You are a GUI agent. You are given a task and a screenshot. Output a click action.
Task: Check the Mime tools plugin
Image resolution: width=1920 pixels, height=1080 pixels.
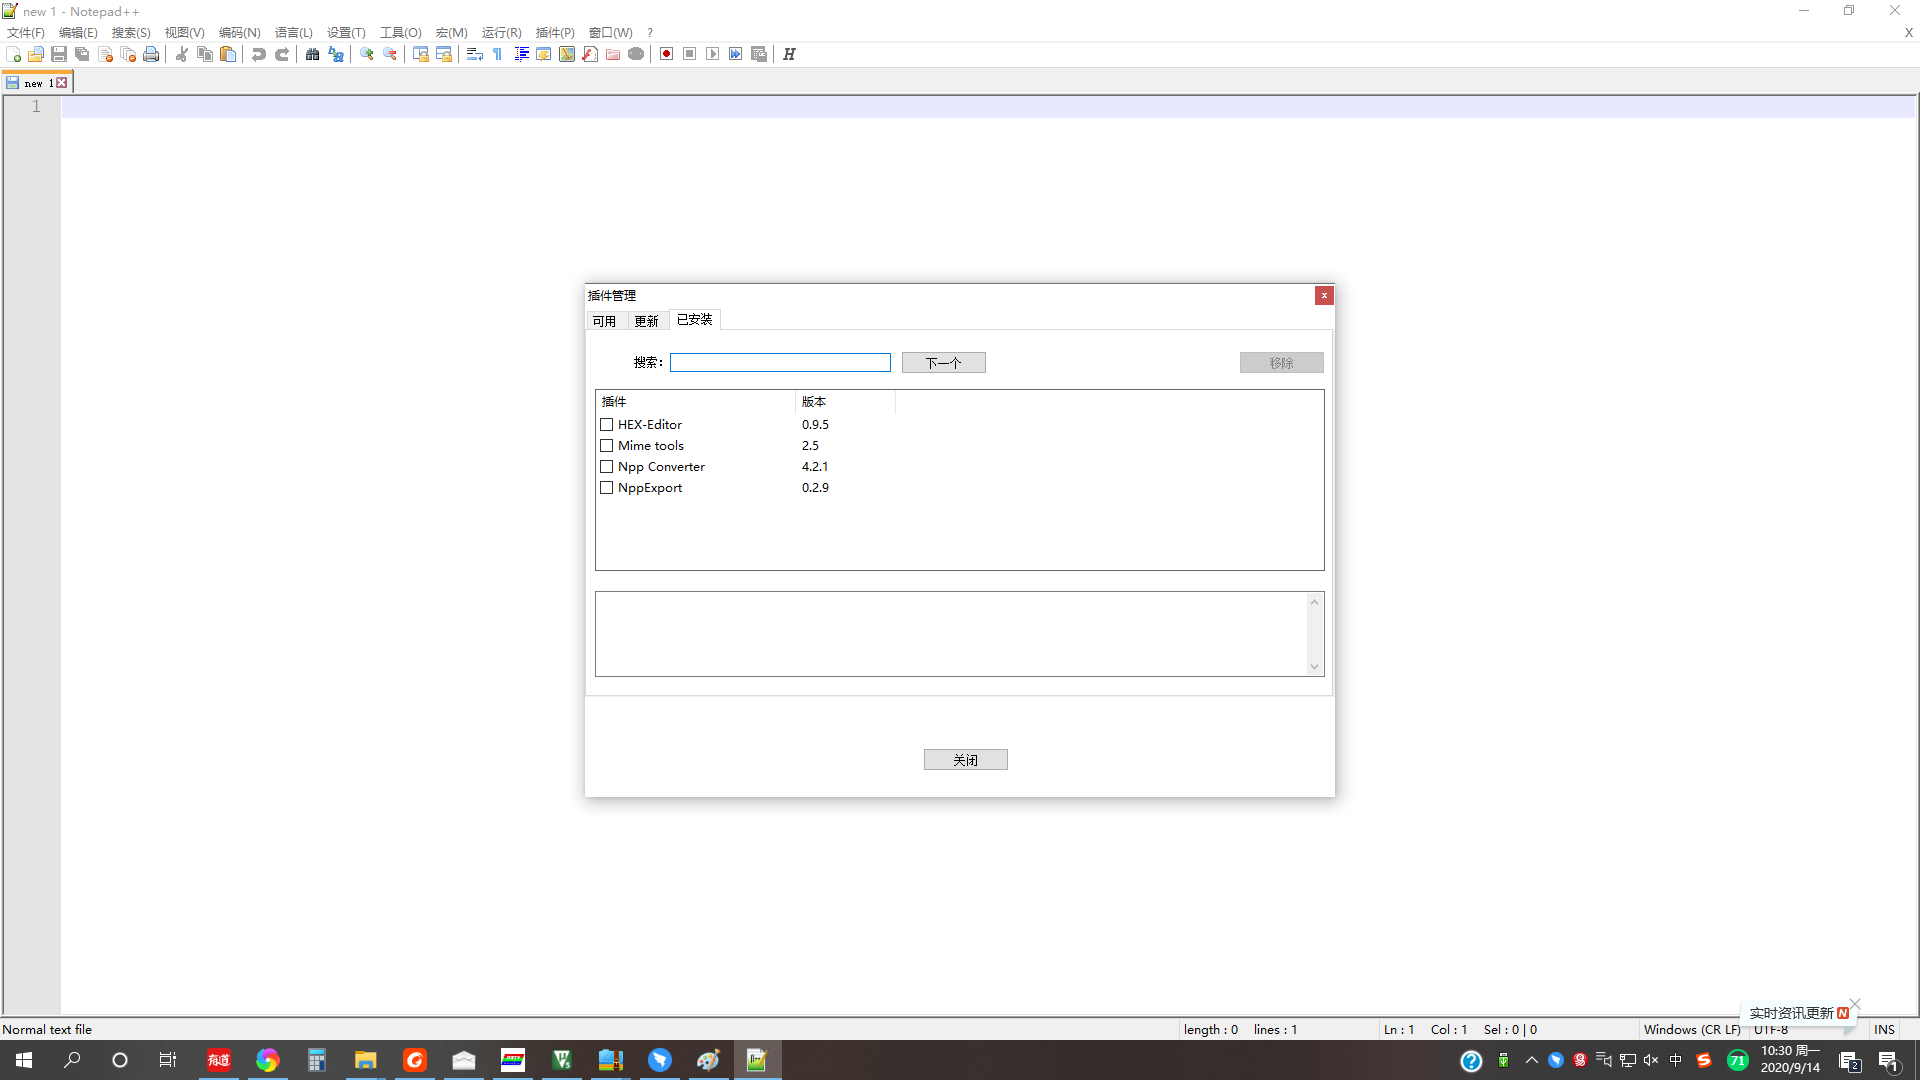tap(607, 445)
